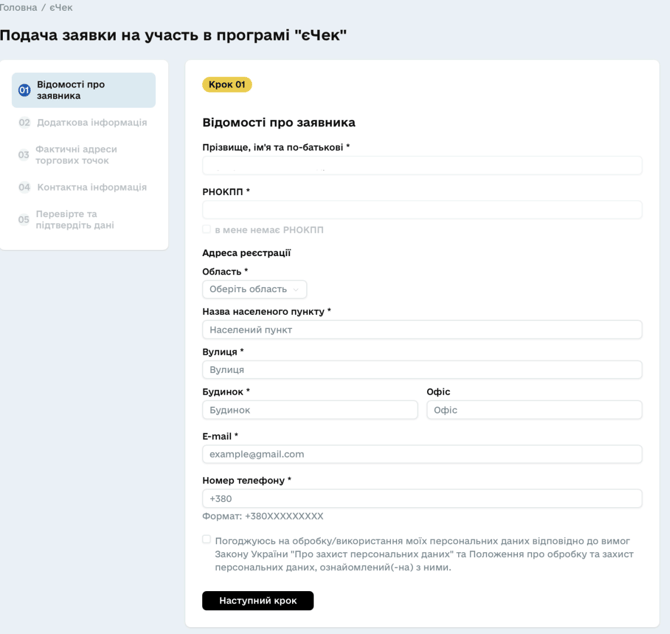Focus the РНОКПП input field
Image resolution: width=670 pixels, height=634 pixels.
422,210
